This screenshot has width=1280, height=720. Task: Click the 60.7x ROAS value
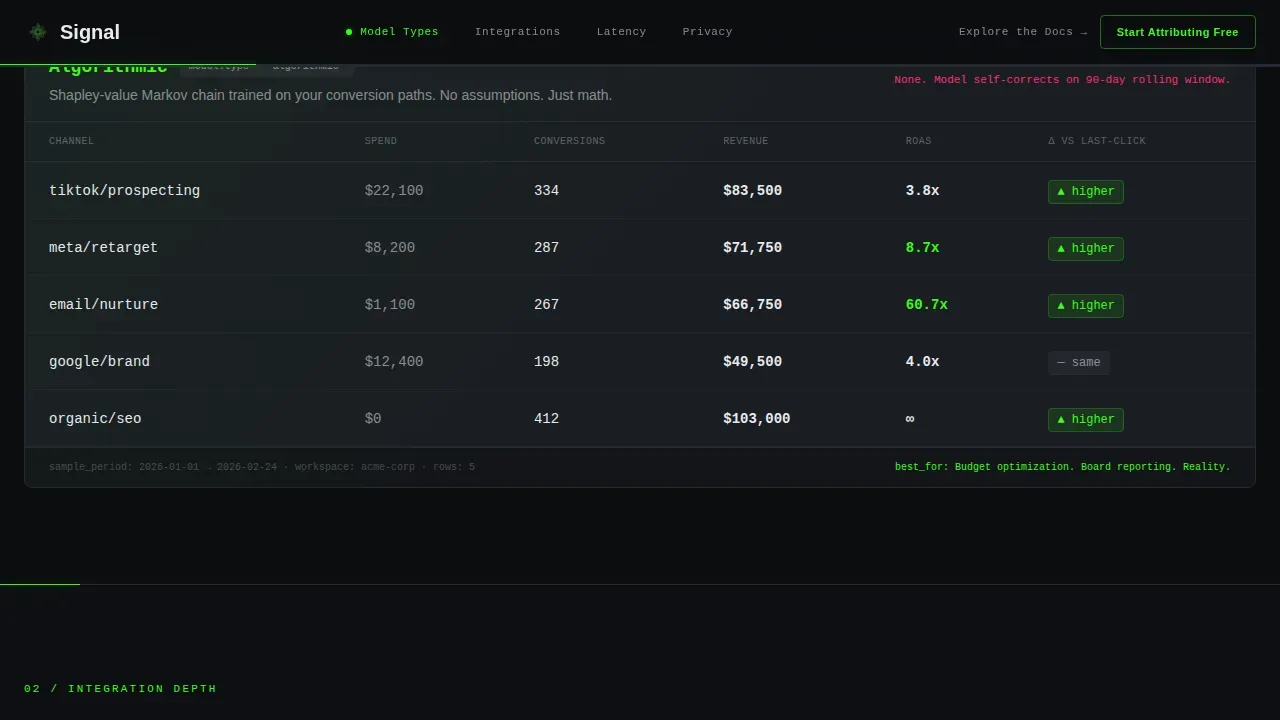pos(926,305)
